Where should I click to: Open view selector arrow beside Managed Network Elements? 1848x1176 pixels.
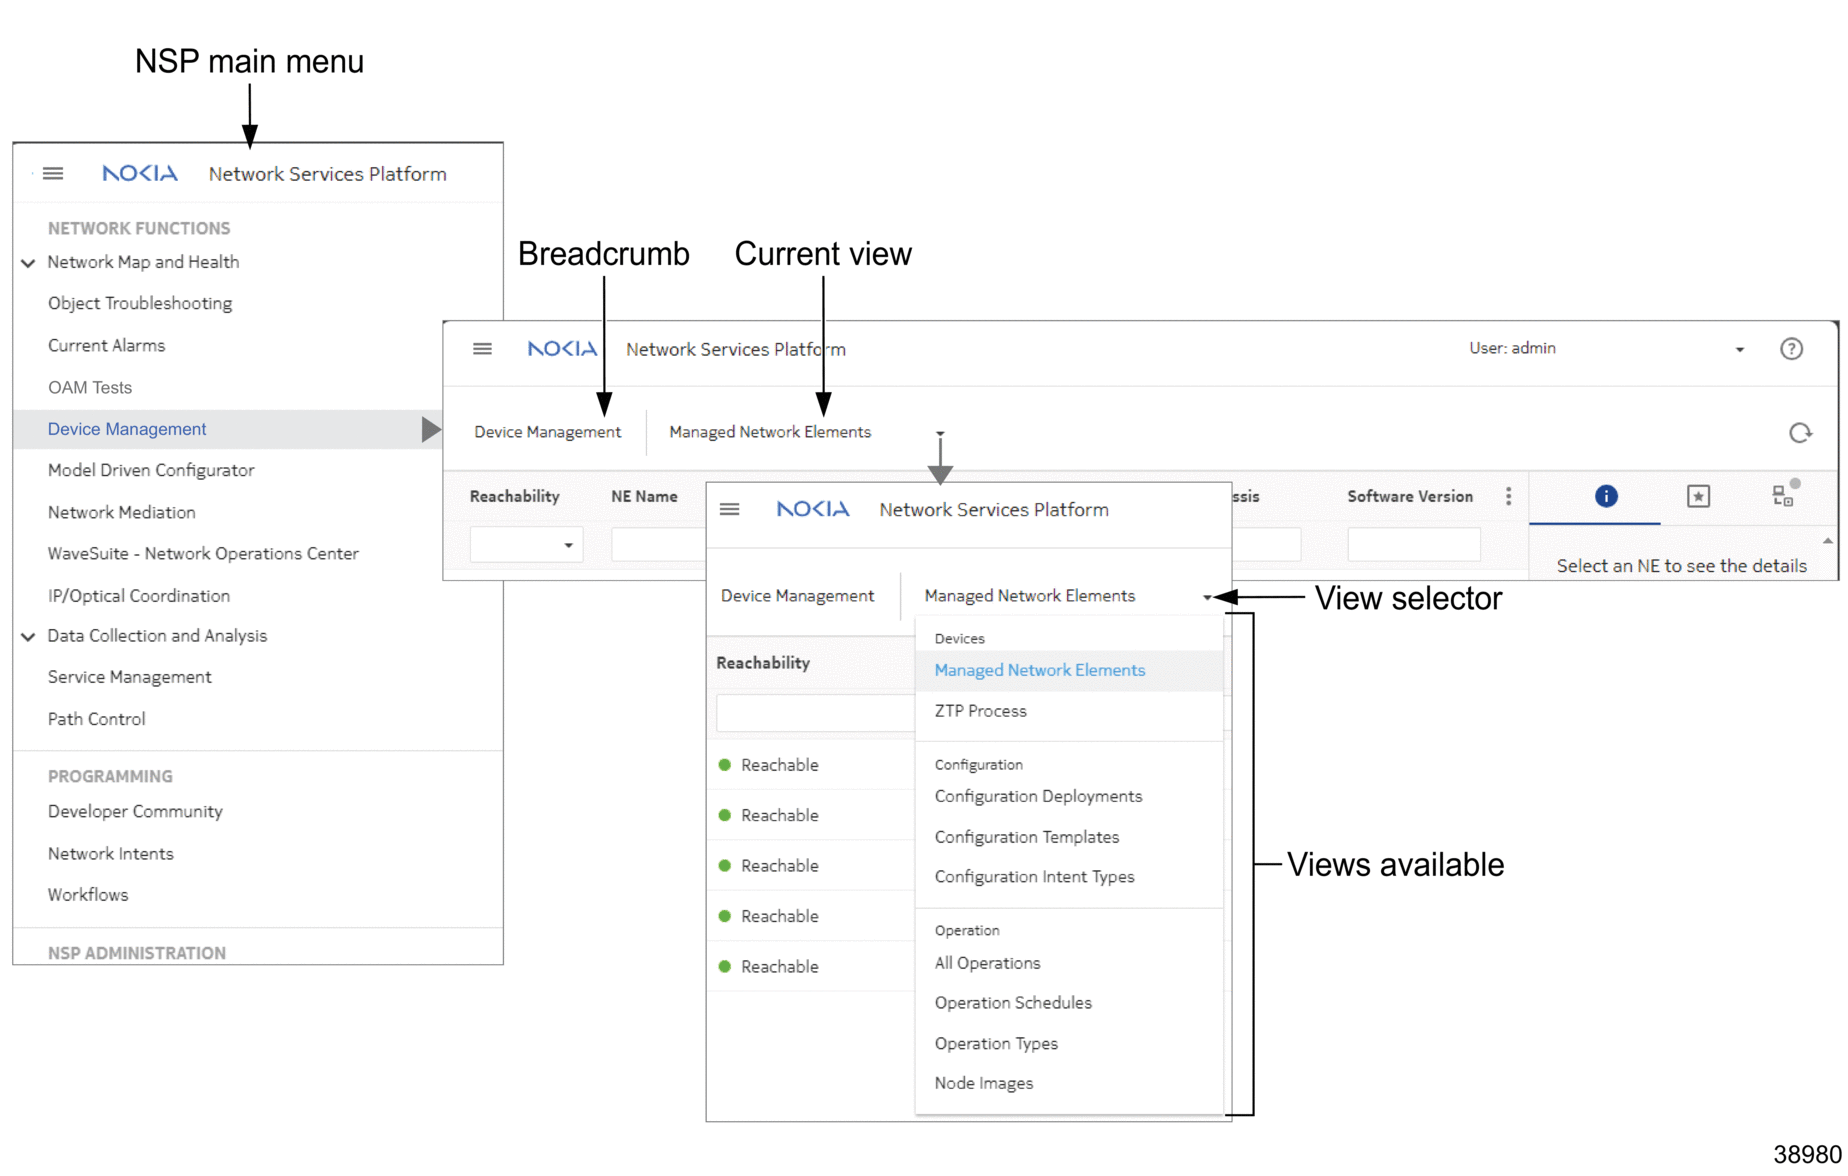click(1207, 597)
